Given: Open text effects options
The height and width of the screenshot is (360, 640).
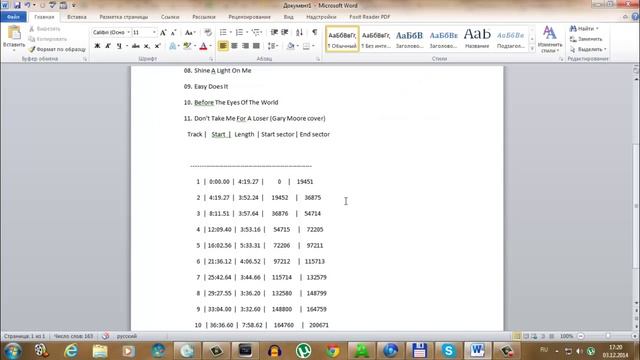Looking at the screenshot, I should pos(173,46).
